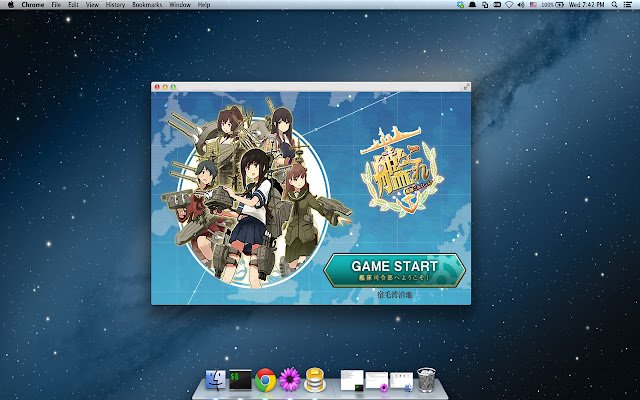Close the game window with red button
The width and height of the screenshot is (640, 400).
157,87
